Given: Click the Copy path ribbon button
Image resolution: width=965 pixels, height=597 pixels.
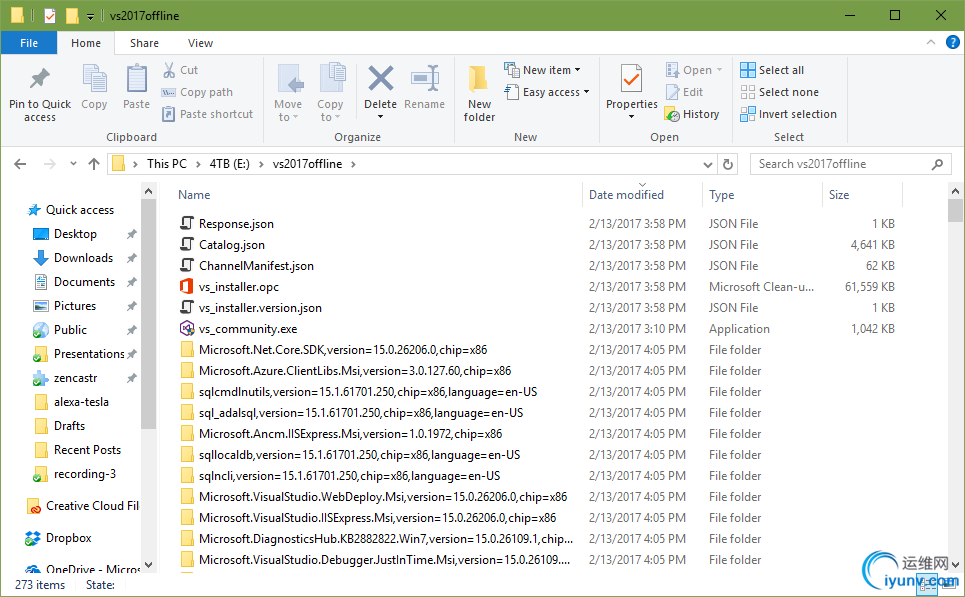Looking at the screenshot, I should 198,92.
